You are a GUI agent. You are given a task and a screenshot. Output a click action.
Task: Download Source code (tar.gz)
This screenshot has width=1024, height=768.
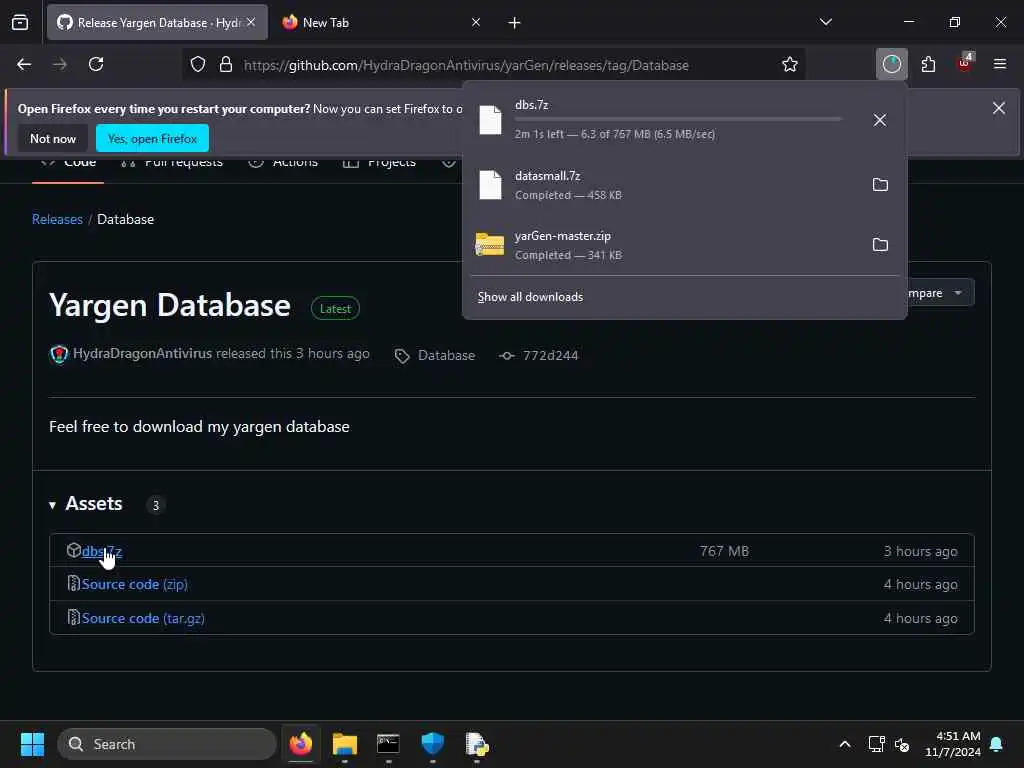143,618
